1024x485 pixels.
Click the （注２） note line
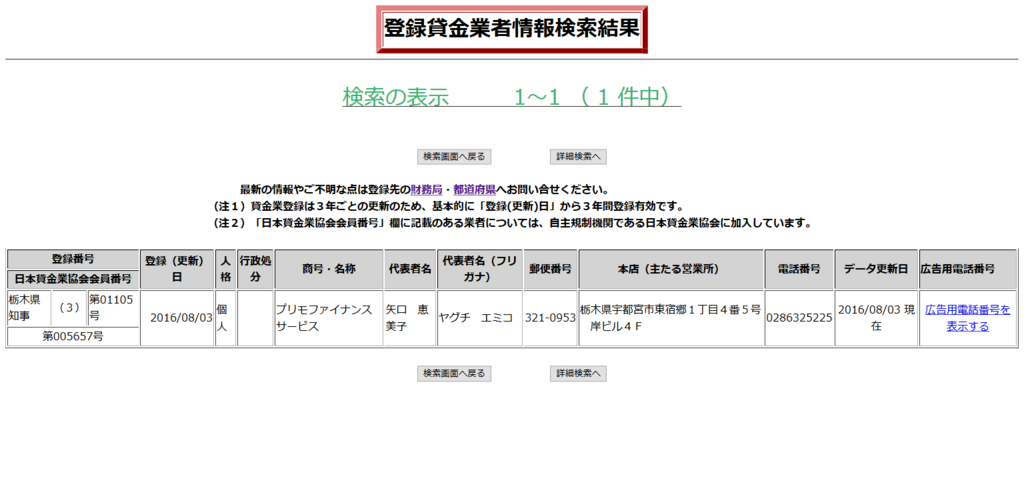click(513, 223)
